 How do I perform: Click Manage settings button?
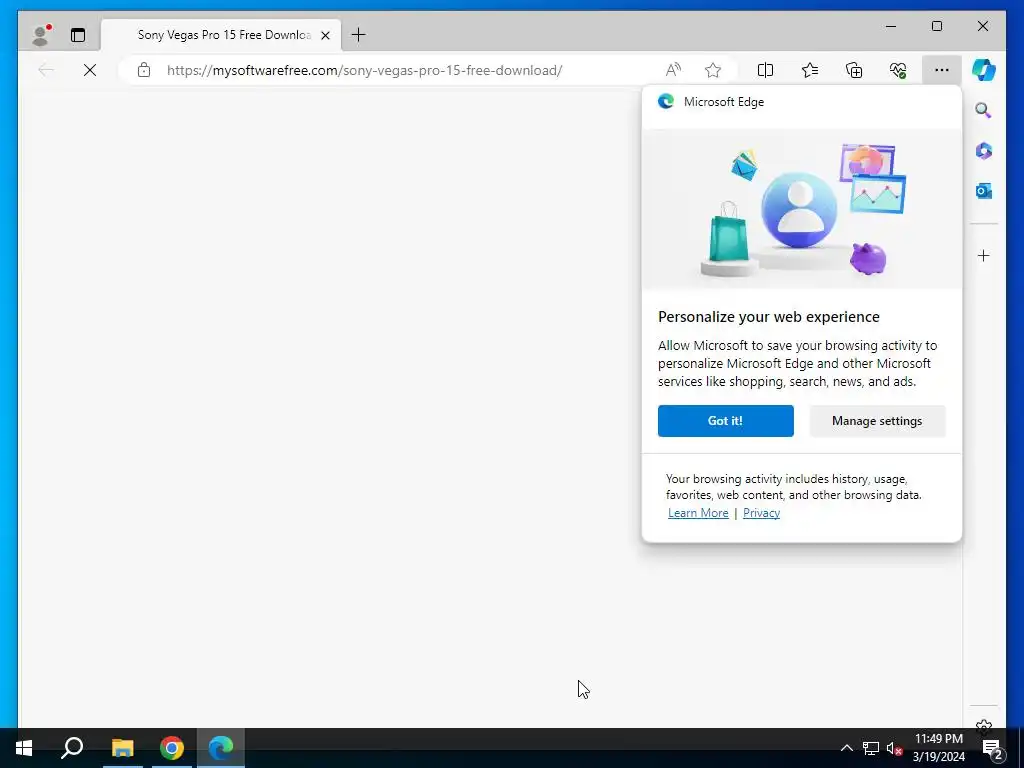pyautogui.click(x=877, y=421)
